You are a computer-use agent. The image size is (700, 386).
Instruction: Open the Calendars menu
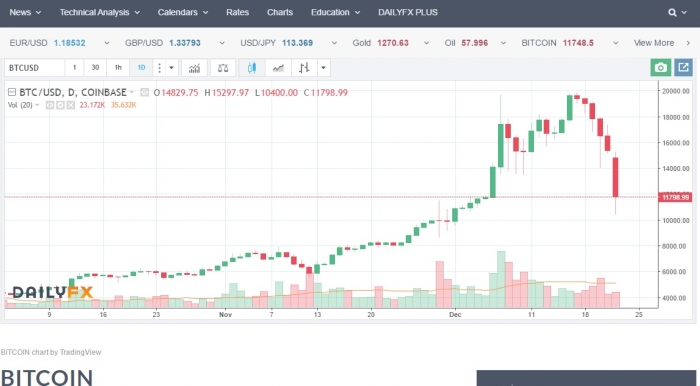[x=183, y=12]
